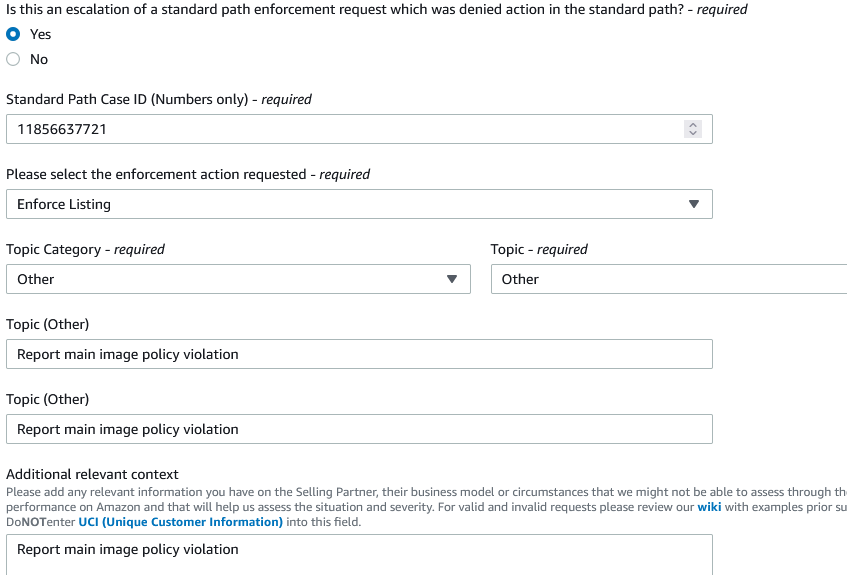This screenshot has width=847, height=575.
Task: Increment Case ID with the up stepper arrow
Action: point(694,125)
